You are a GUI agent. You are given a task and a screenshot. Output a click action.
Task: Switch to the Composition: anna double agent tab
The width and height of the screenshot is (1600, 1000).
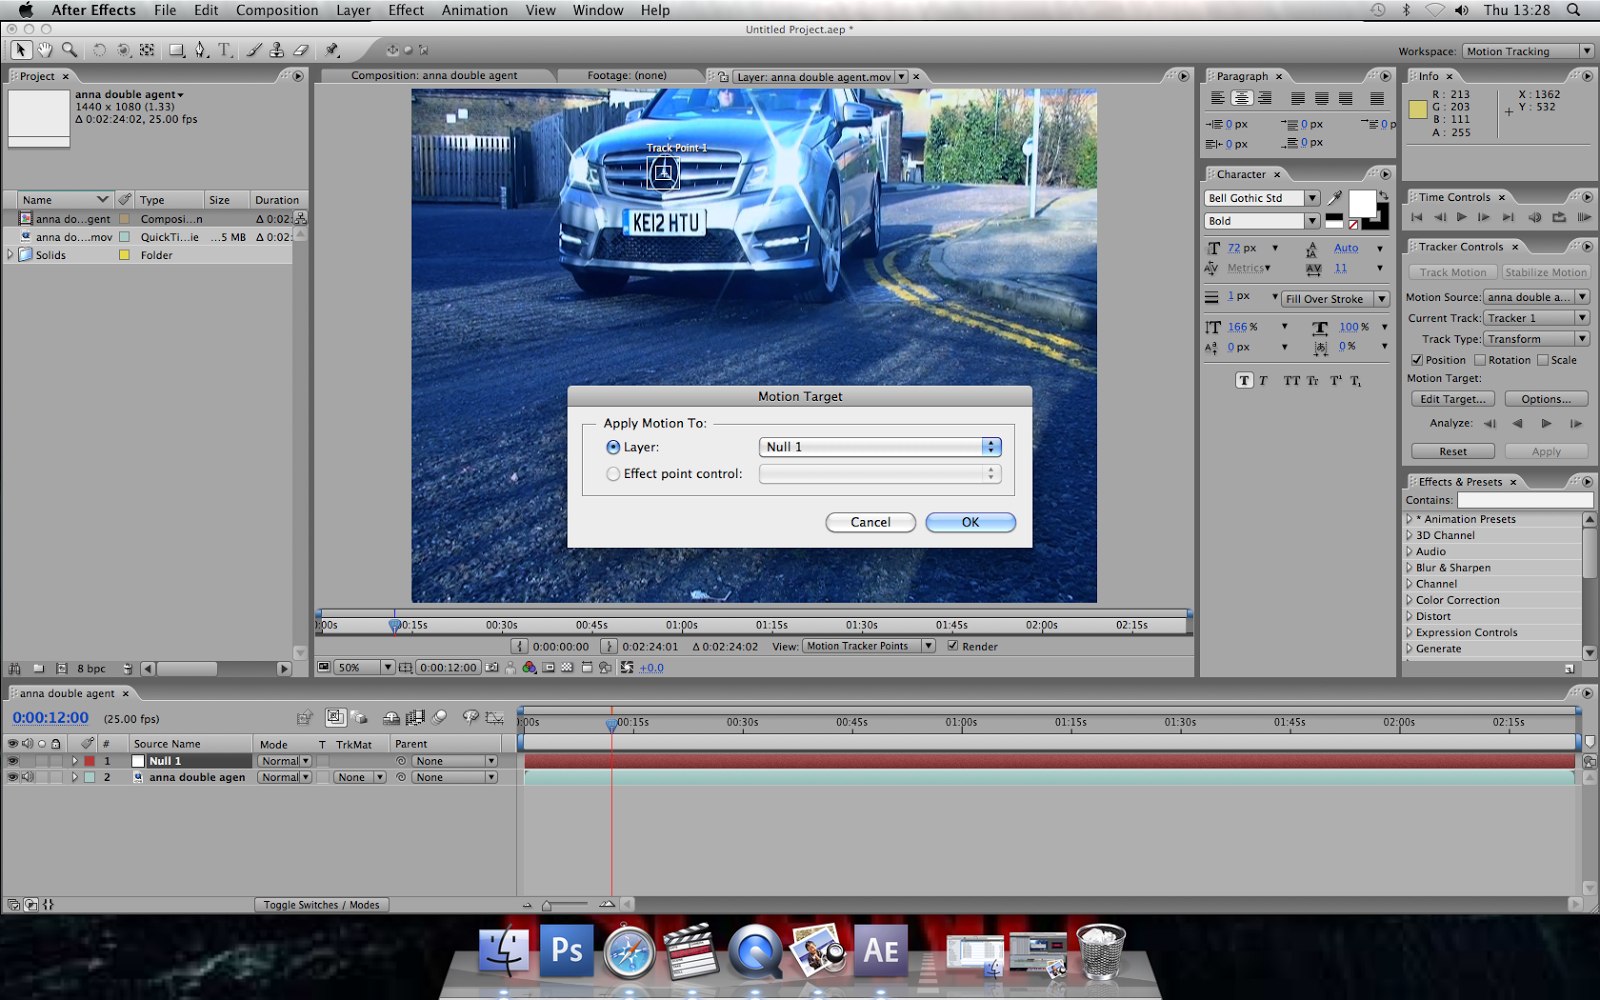[434, 76]
